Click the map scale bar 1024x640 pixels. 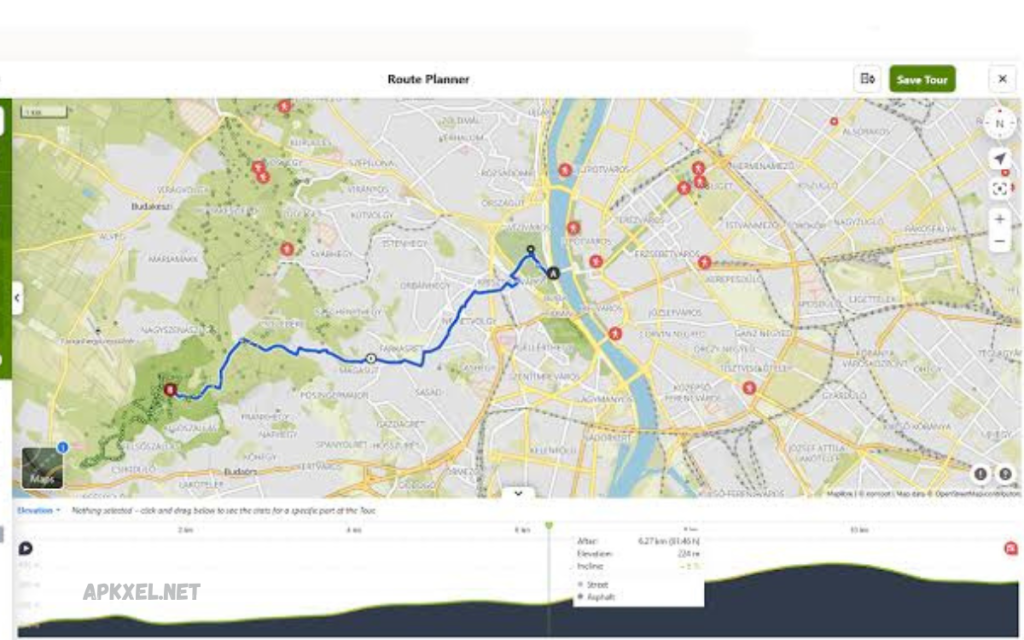[x=44, y=112]
